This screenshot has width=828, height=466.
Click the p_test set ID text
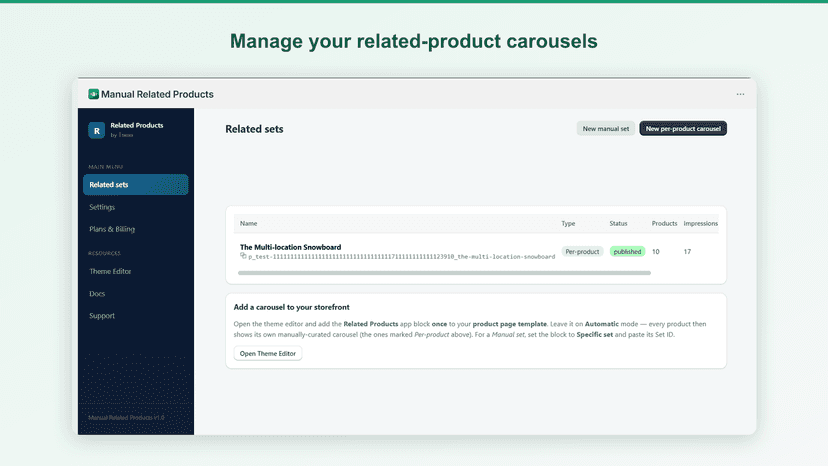coord(402,257)
